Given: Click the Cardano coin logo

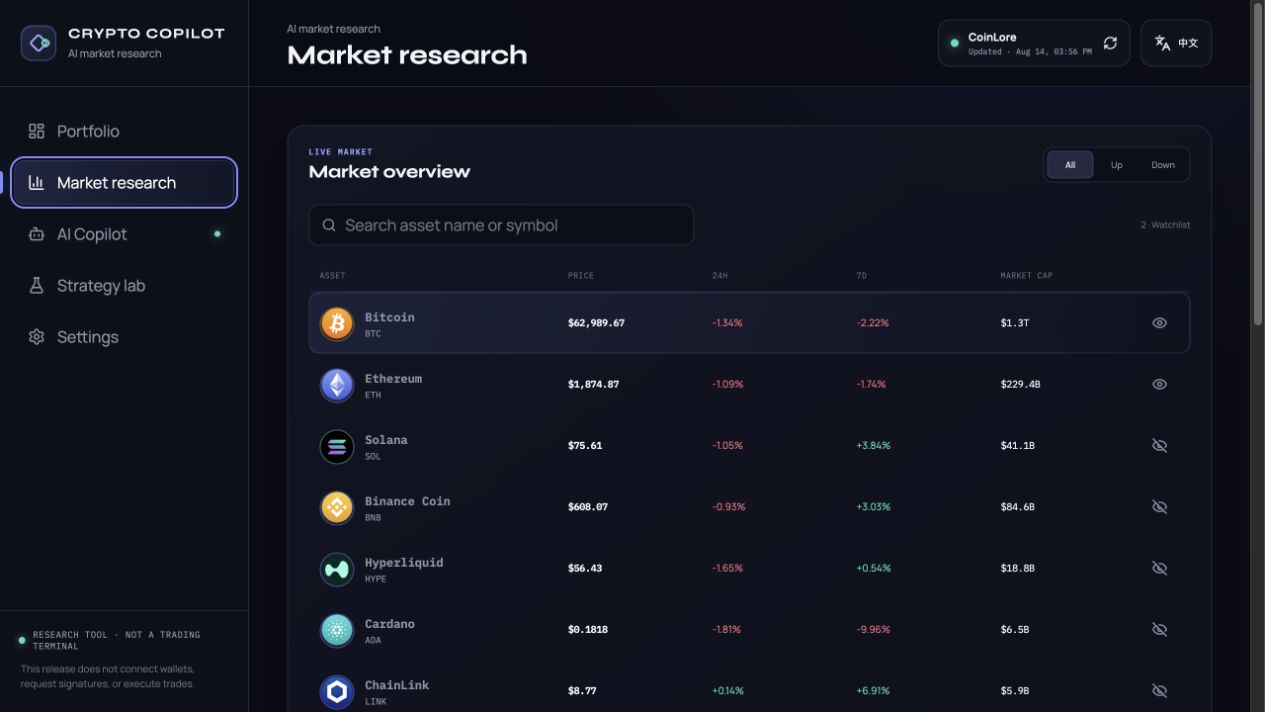Looking at the screenshot, I should click(x=337, y=630).
